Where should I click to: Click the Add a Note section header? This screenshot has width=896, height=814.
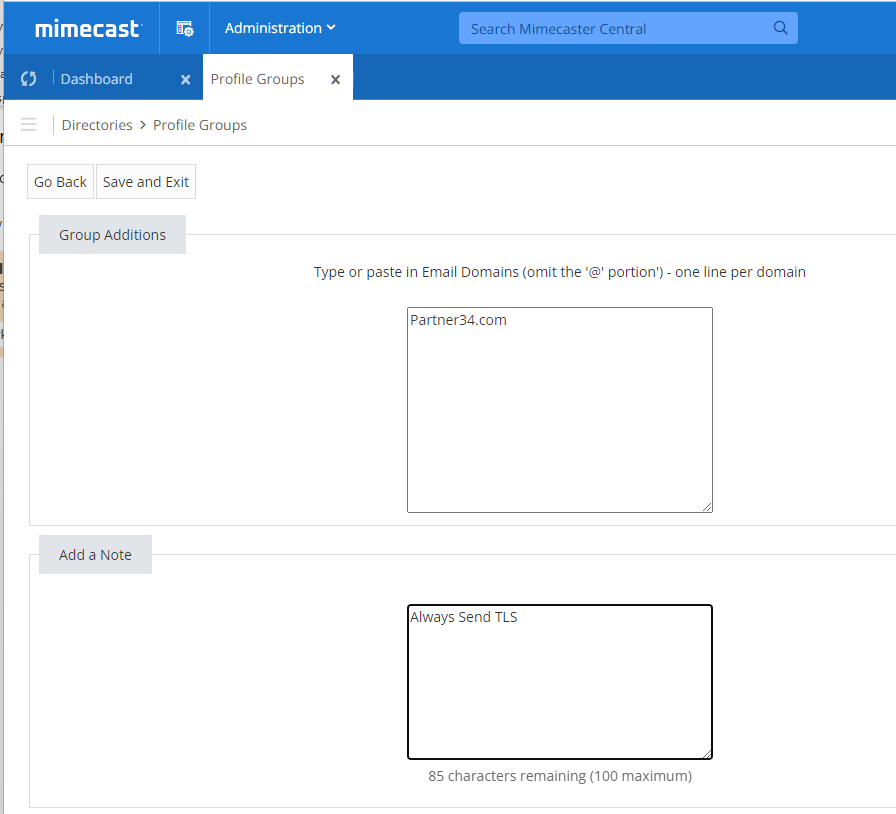(x=95, y=554)
